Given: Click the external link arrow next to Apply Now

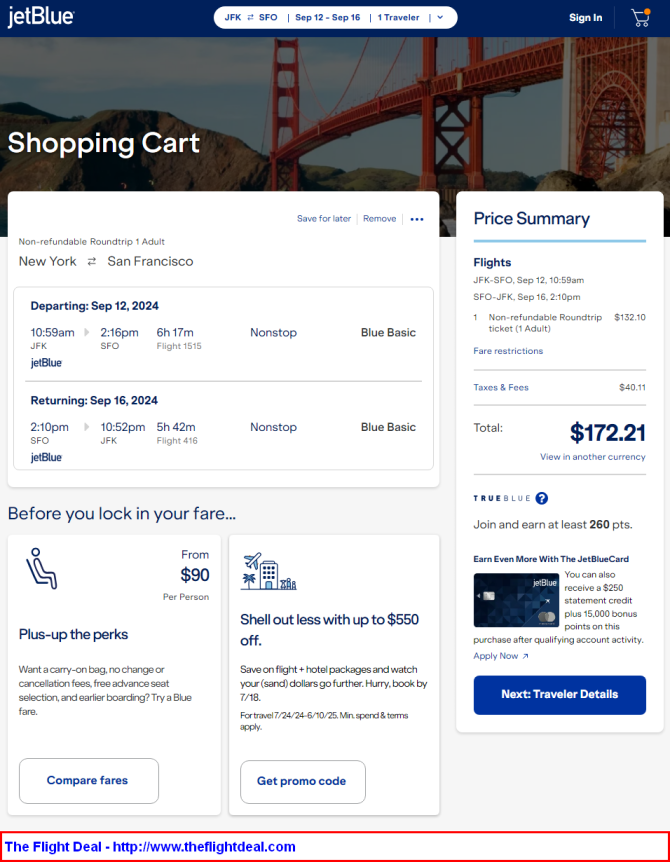Looking at the screenshot, I should 525,656.
